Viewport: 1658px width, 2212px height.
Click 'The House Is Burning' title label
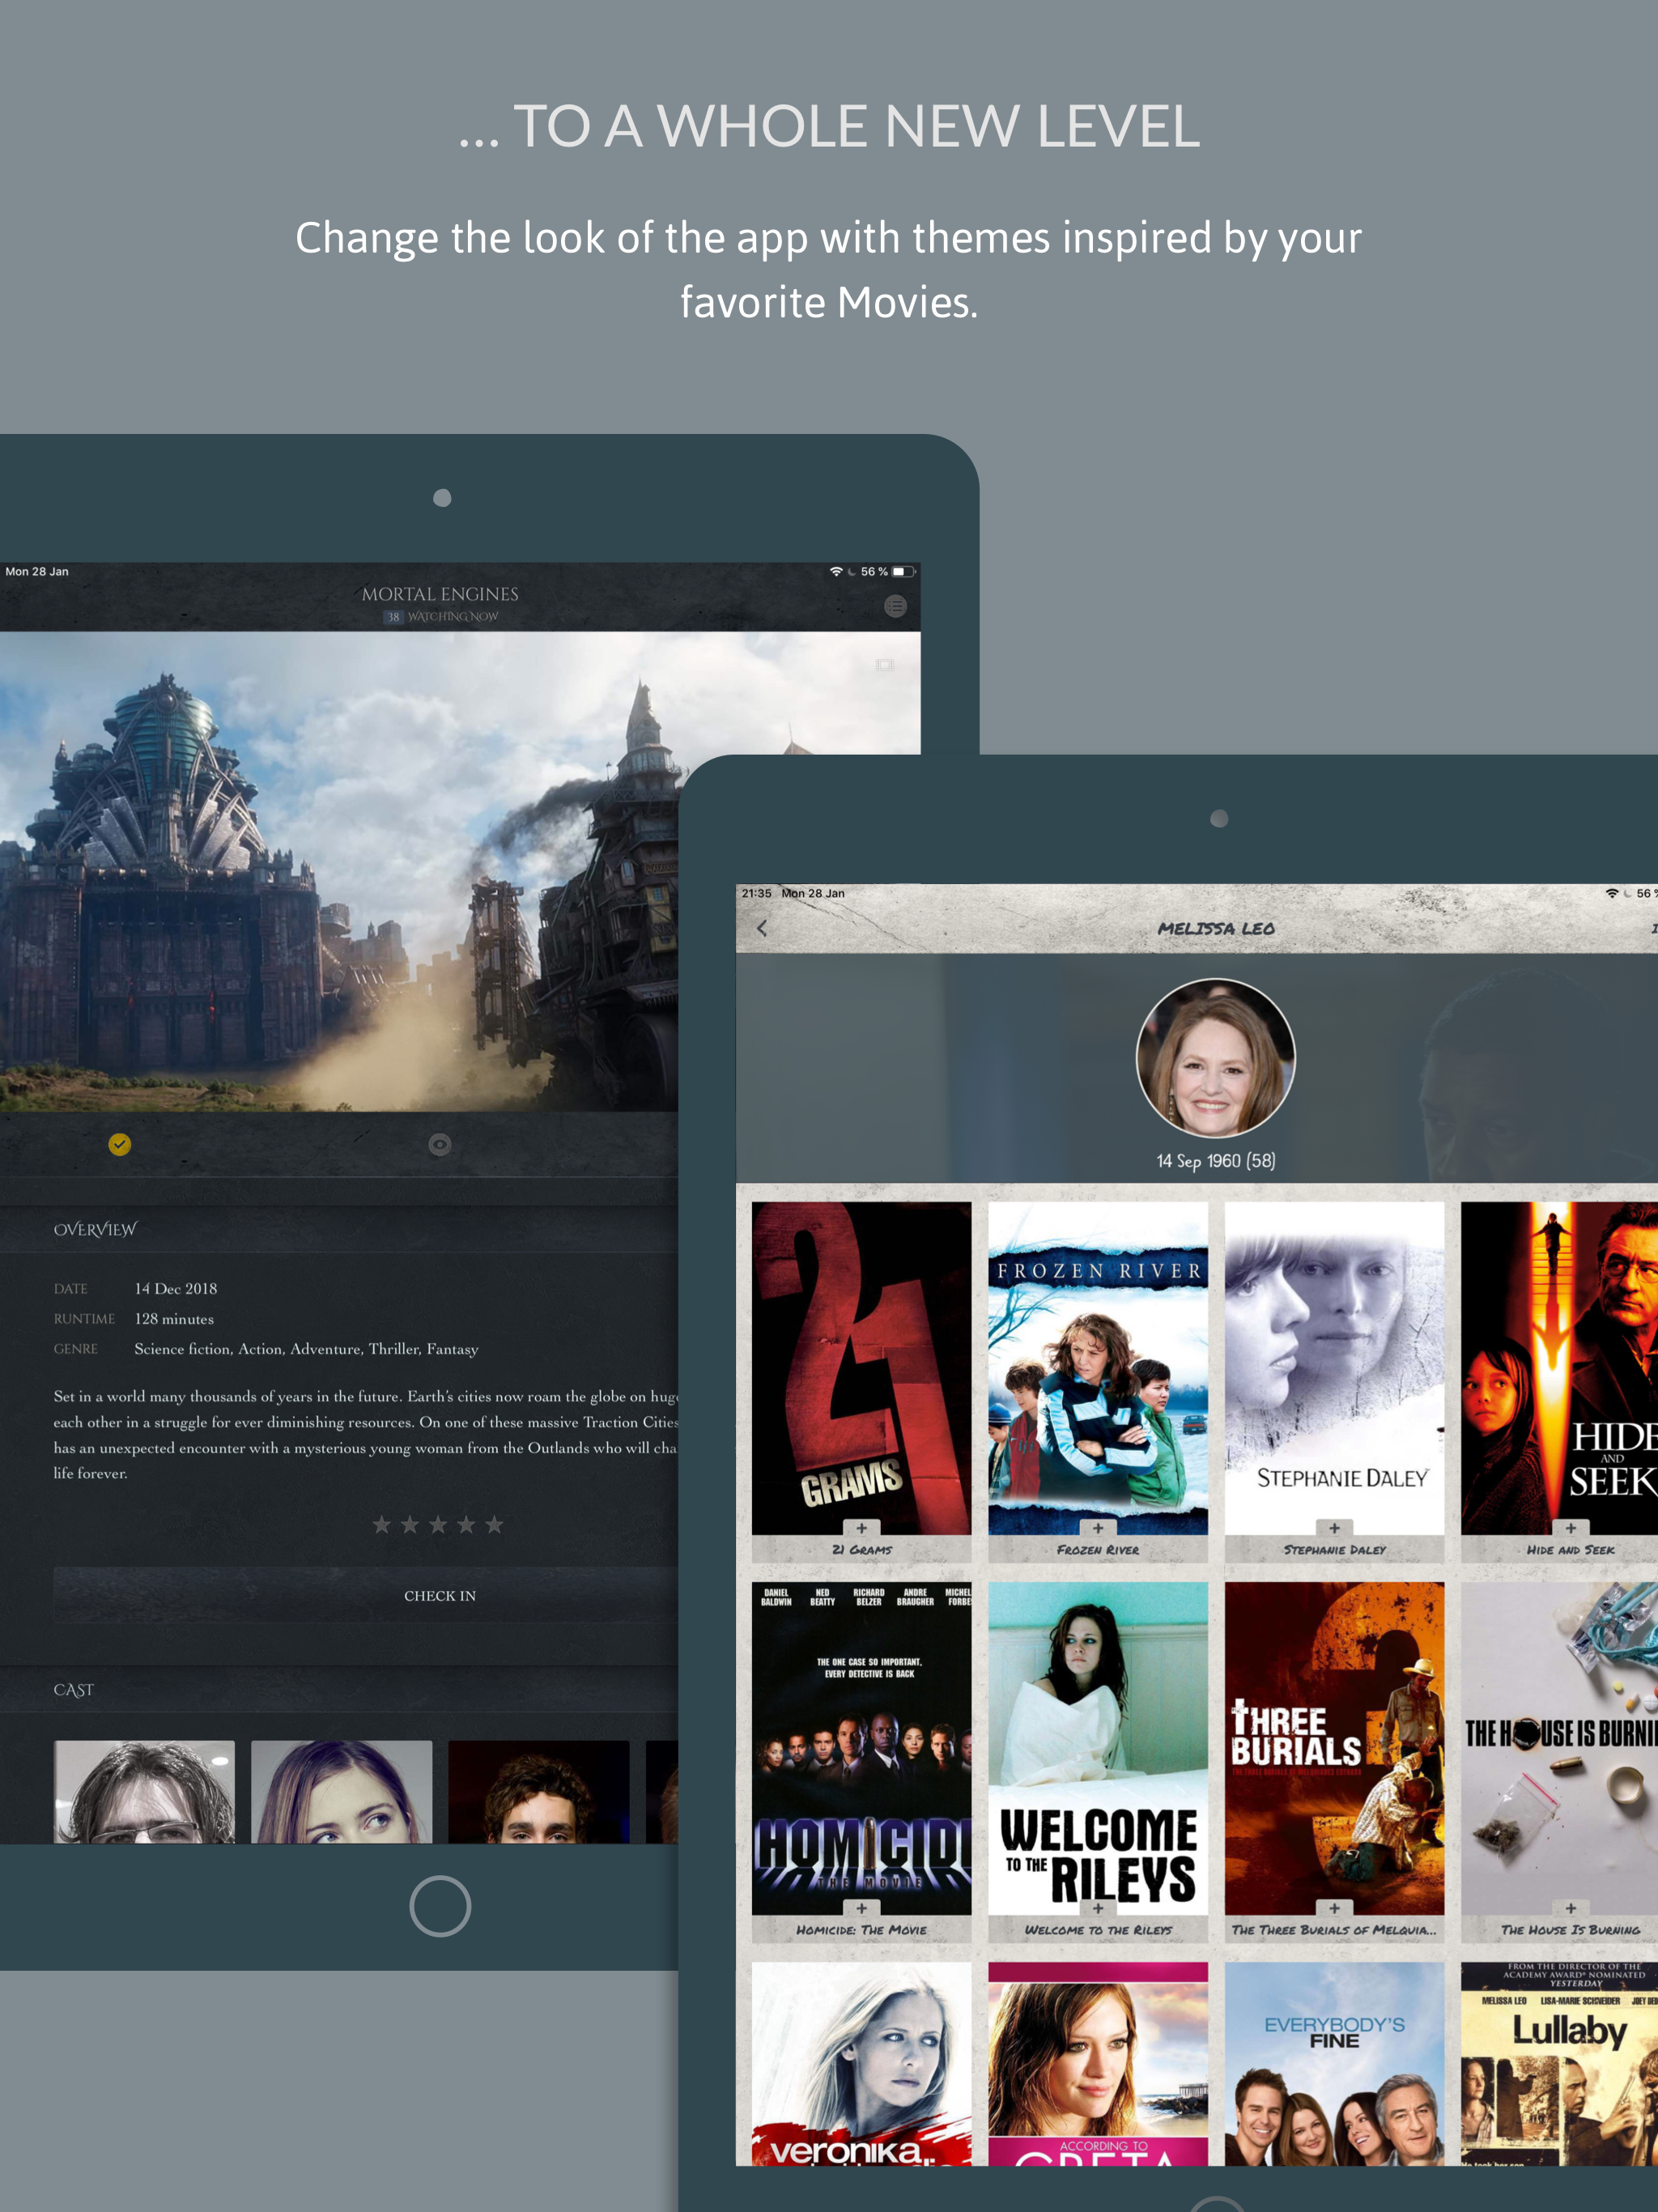coord(1571,1930)
